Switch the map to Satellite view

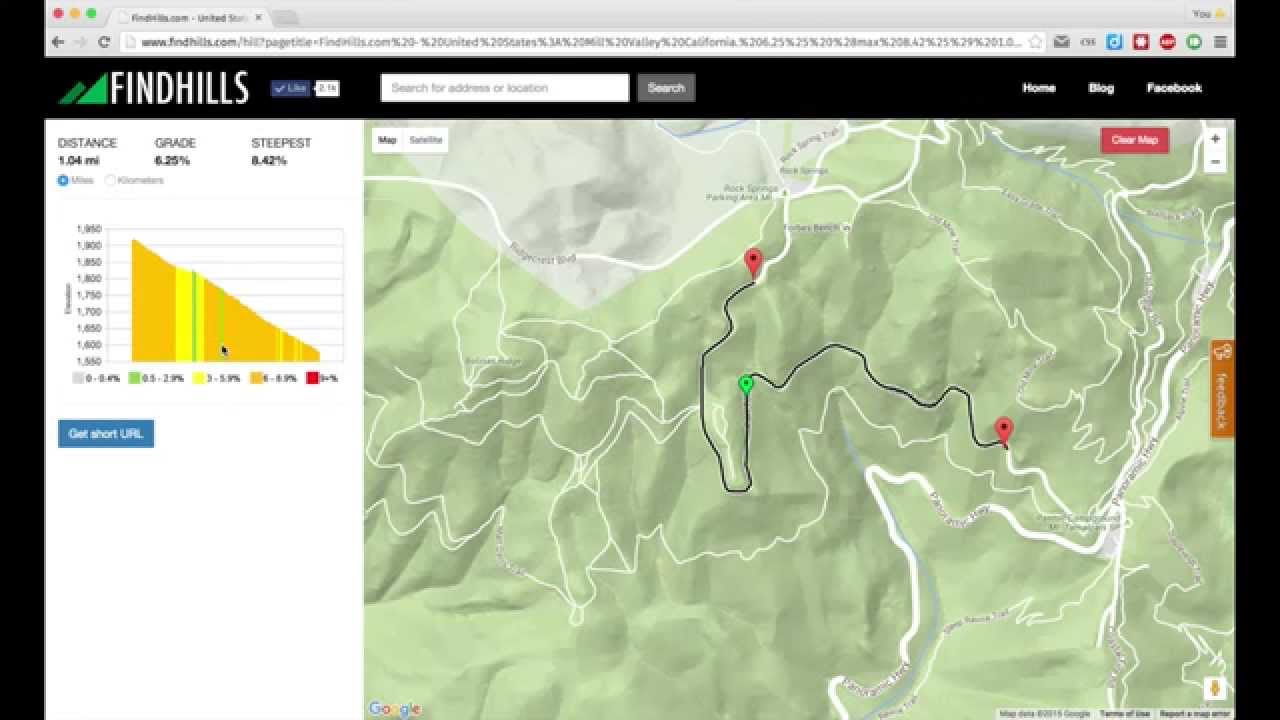425,140
